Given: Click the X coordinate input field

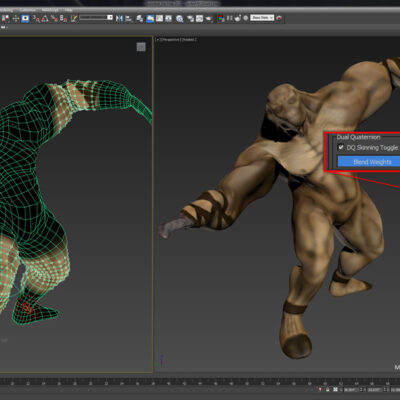Looking at the screenshot, I should click(x=351, y=390).
